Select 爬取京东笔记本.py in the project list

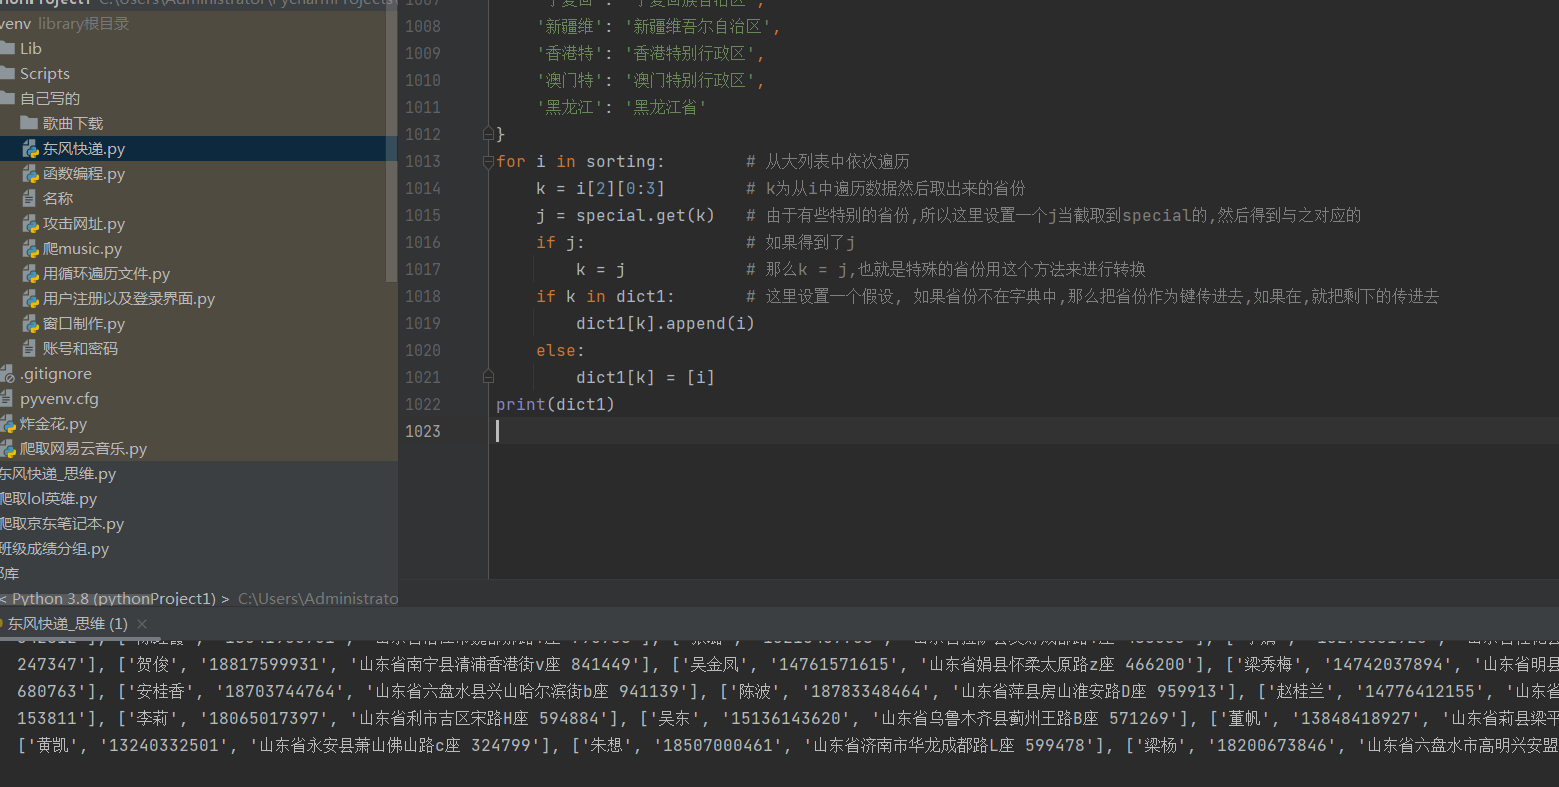(x=62, y=524)
